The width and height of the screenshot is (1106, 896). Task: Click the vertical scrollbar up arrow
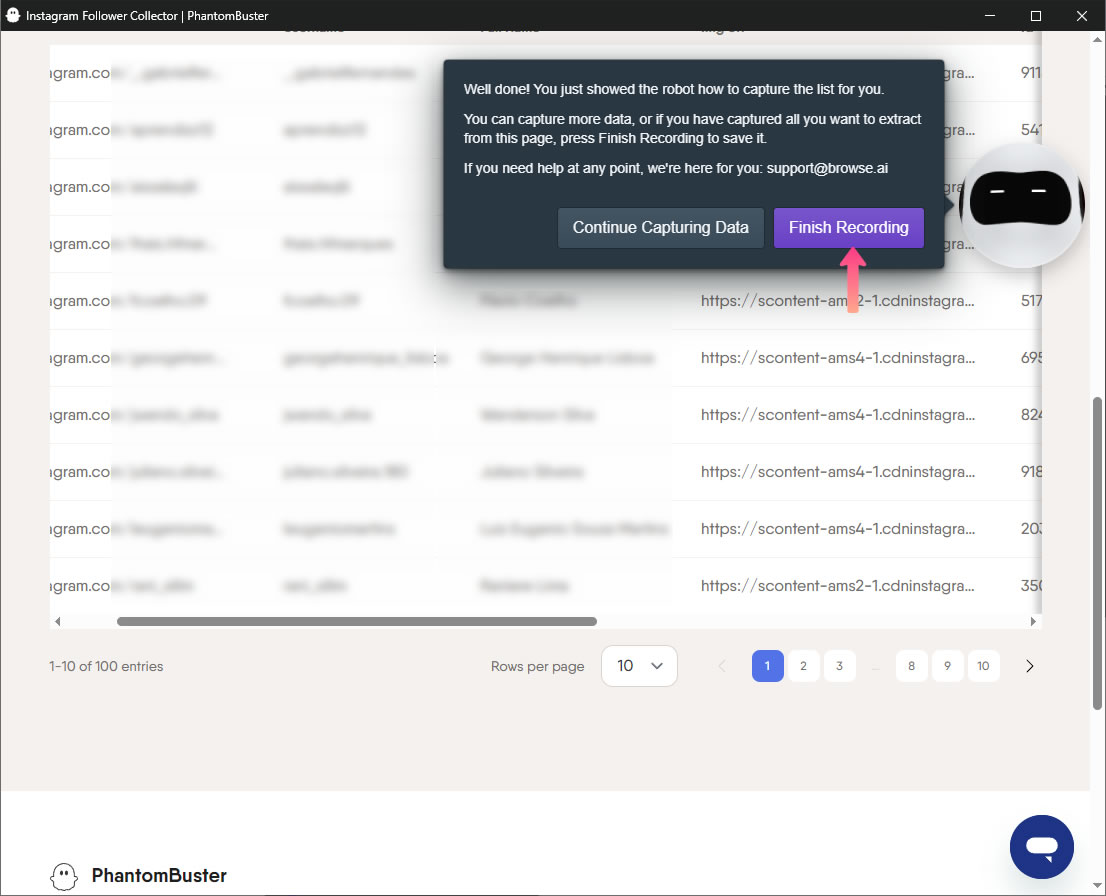click(1097, 40)
